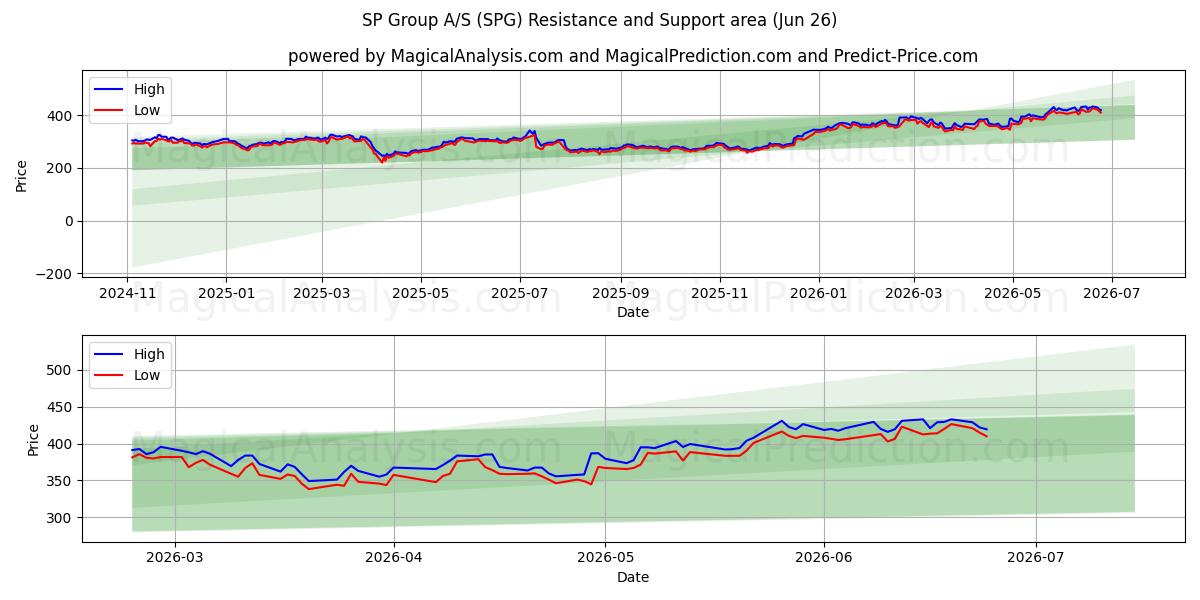The height and width of the screenshot is (600, 1200).
Task: Click the '2026-07' tick label in lower chart
Action: click(x=1036, y=558)
